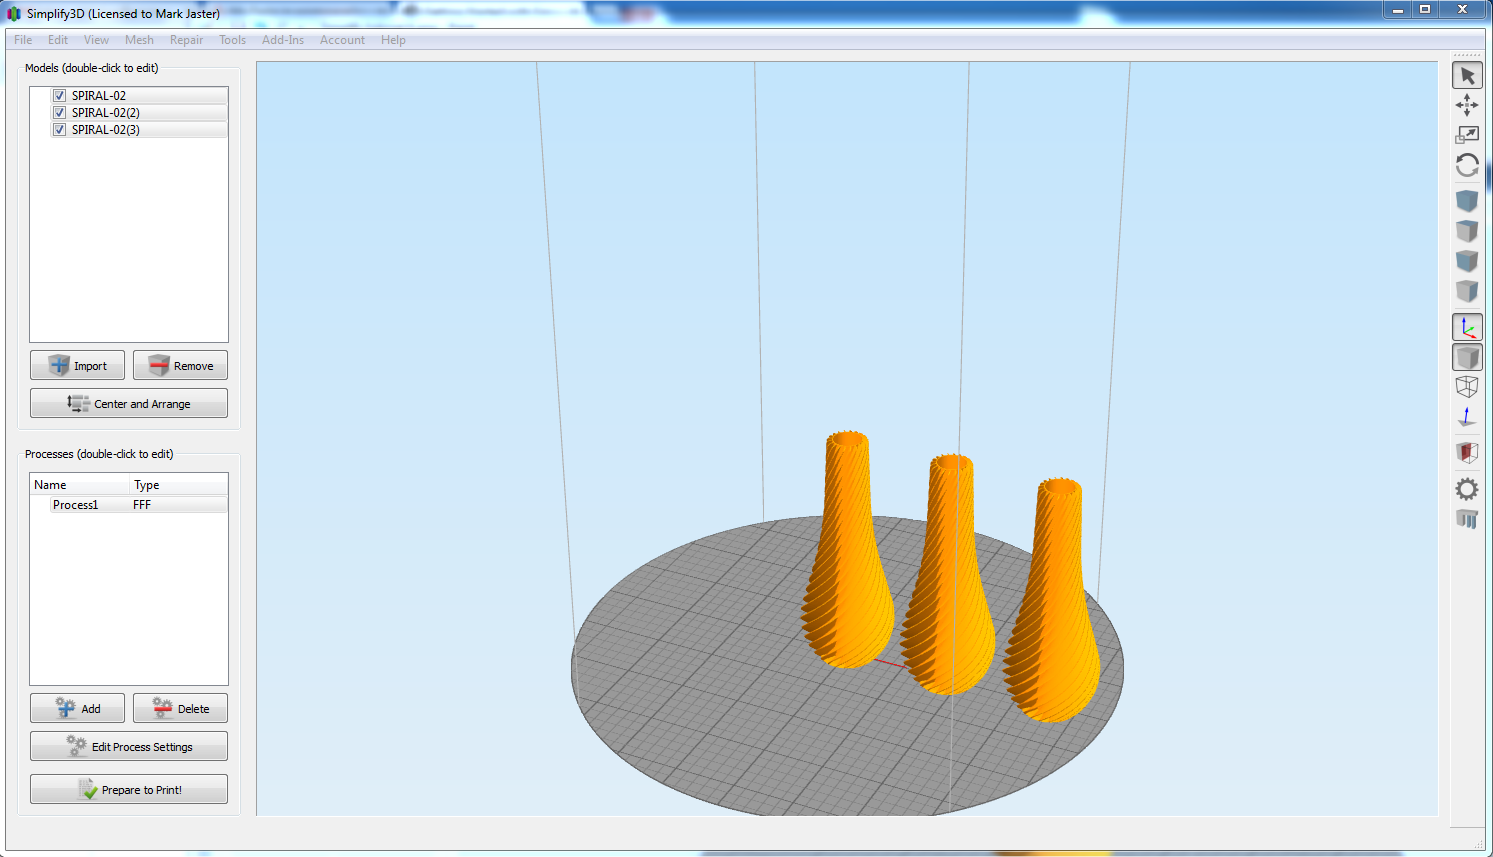1493x857 pixels.
Task: Open the Repair menu
Action: [x=186, y=40]
